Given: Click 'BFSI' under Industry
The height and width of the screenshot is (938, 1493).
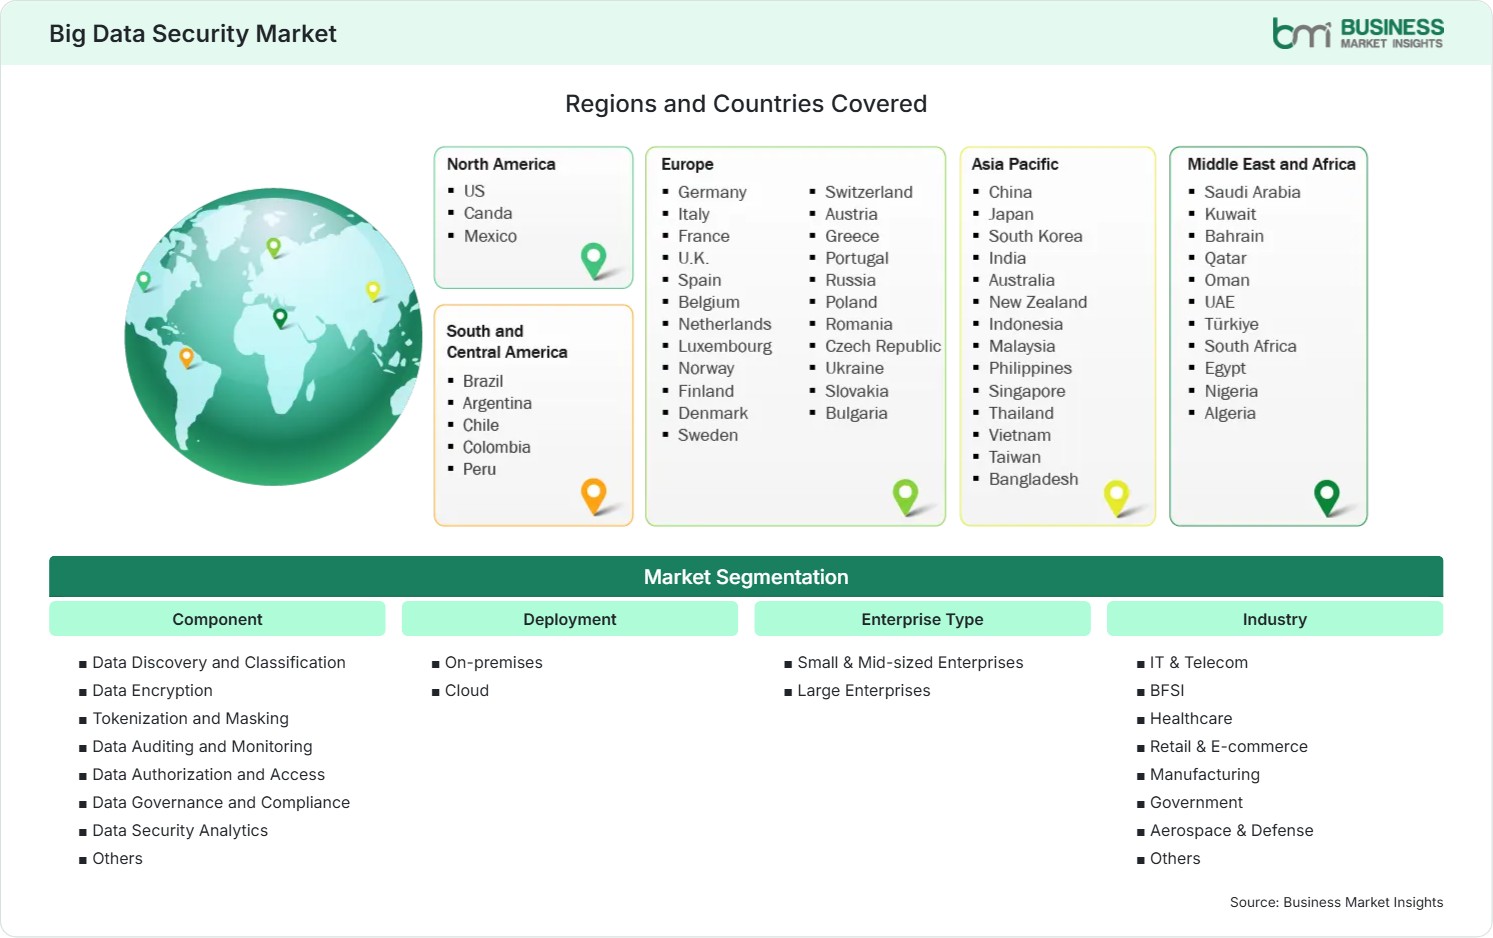Looking at the screenshot, I should tap(1167, 690).
